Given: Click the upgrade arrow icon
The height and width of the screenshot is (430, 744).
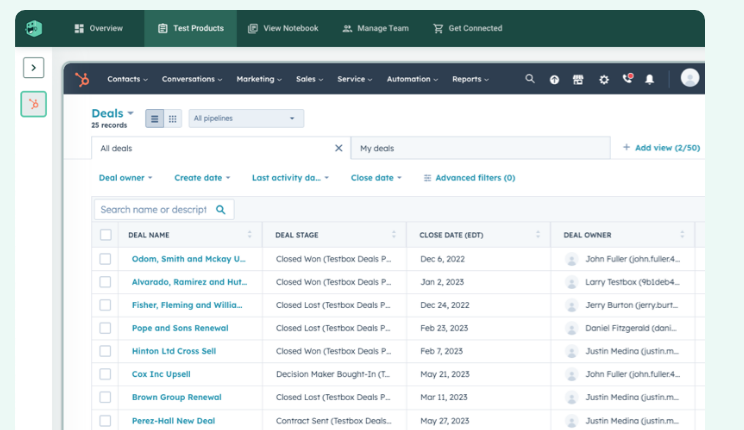Looking at the screenshot, I should 554,79.
